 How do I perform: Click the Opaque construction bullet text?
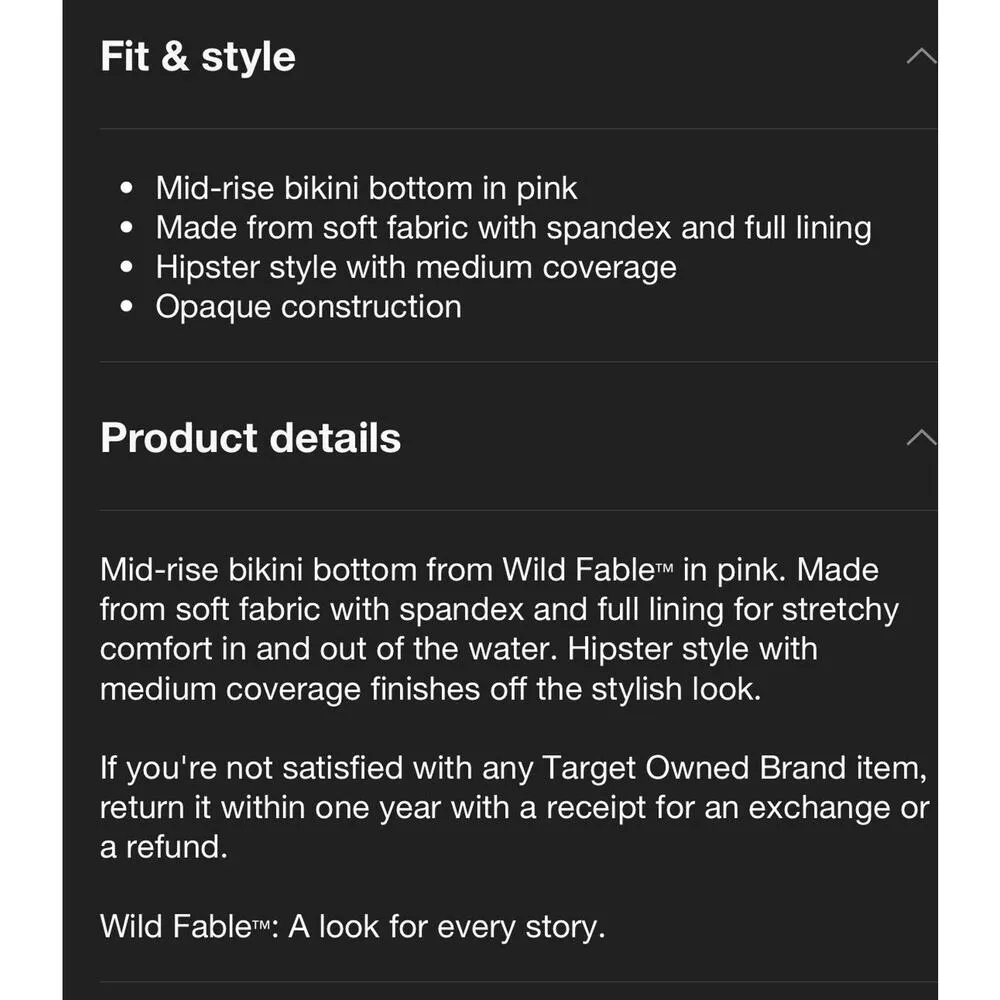tap(308, 306)
